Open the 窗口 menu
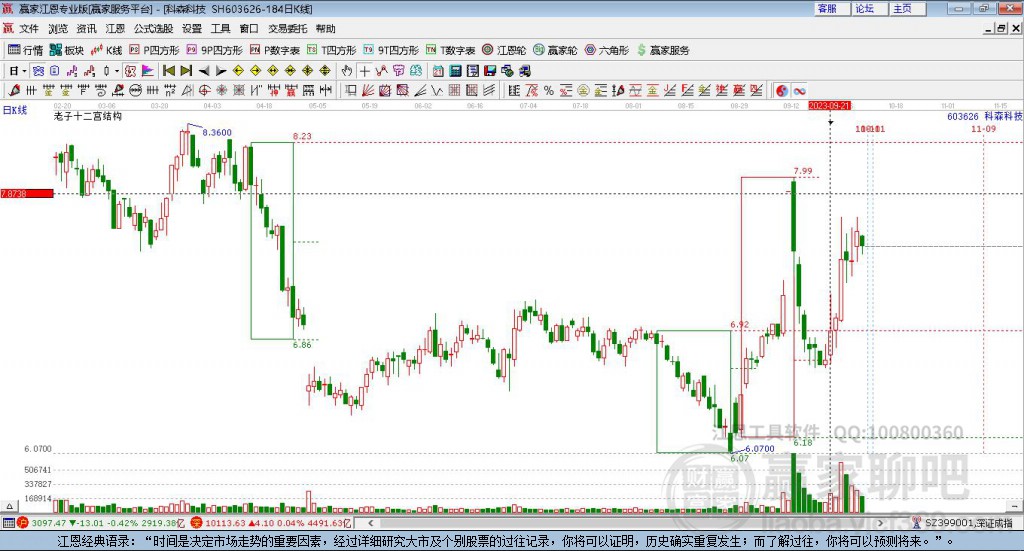The image size is (1024, 551). pos(249,29)
